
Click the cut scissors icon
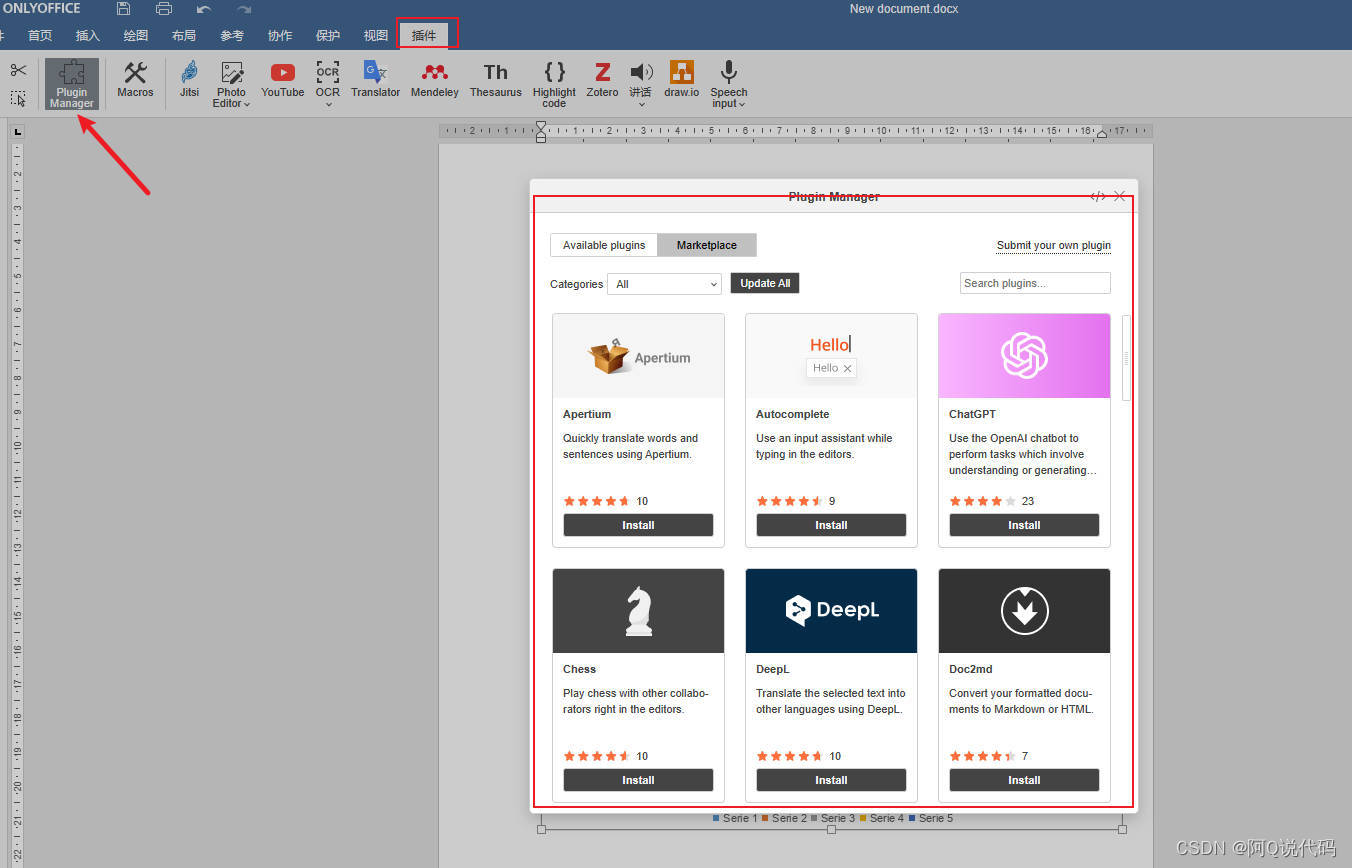click(x=18, y=70)
